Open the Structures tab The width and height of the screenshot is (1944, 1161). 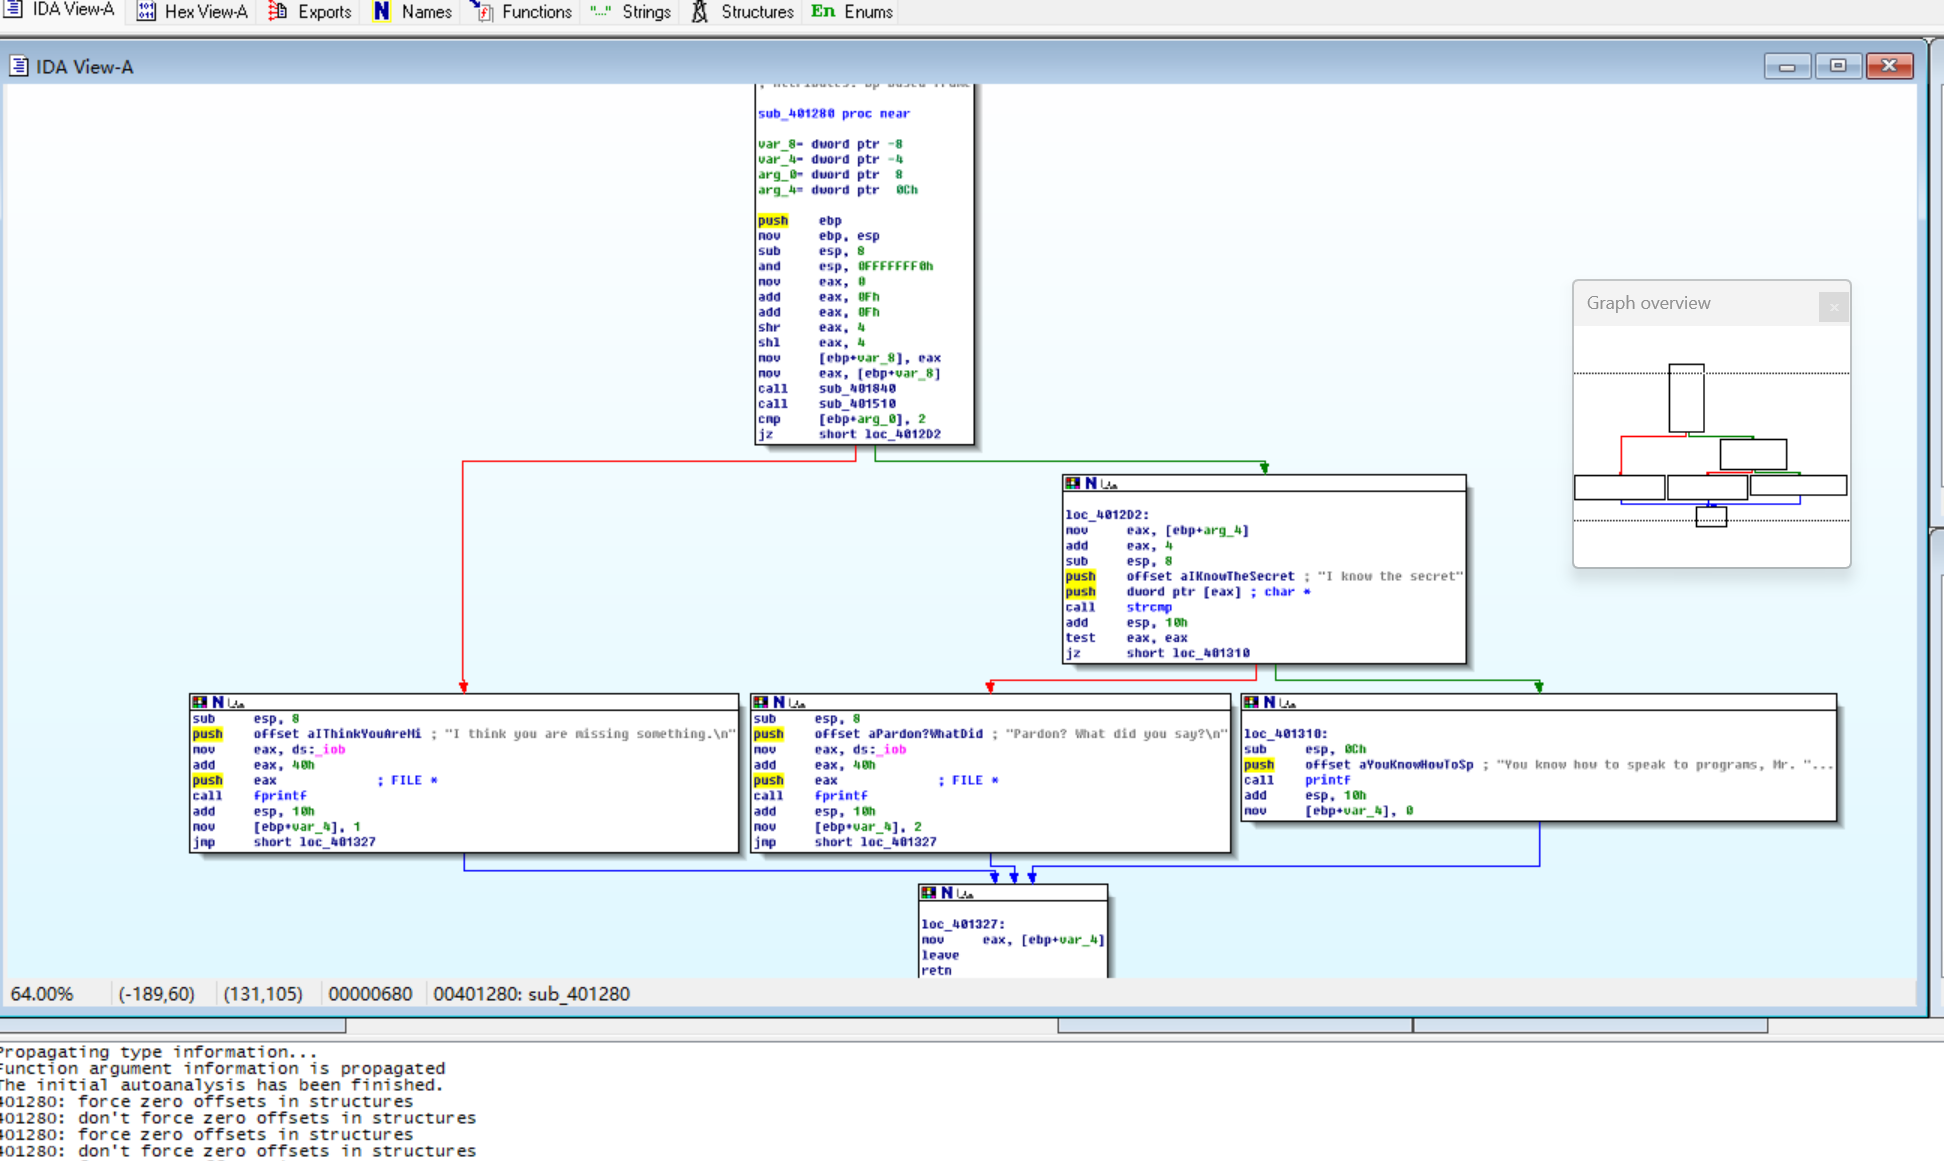(x=742, y=12)
